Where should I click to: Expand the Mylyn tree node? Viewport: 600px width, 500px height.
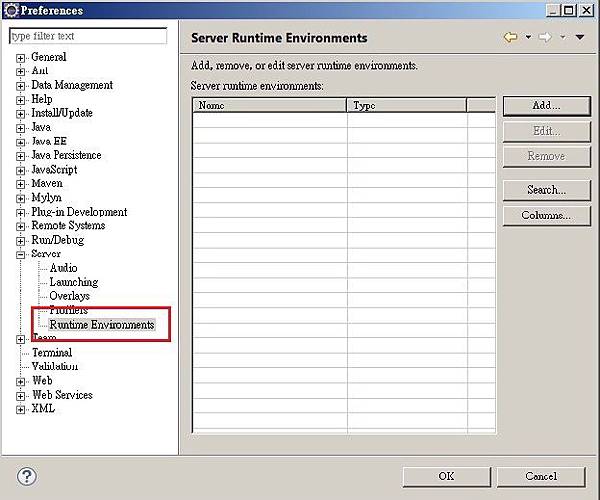[20, 199]
